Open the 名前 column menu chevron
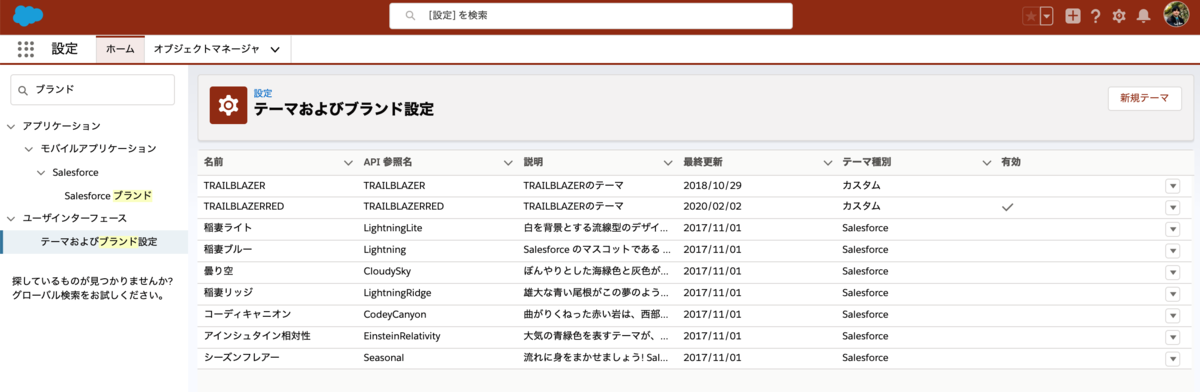The height and width of the screenshot is (392, 1200). (x=348, y=162)
